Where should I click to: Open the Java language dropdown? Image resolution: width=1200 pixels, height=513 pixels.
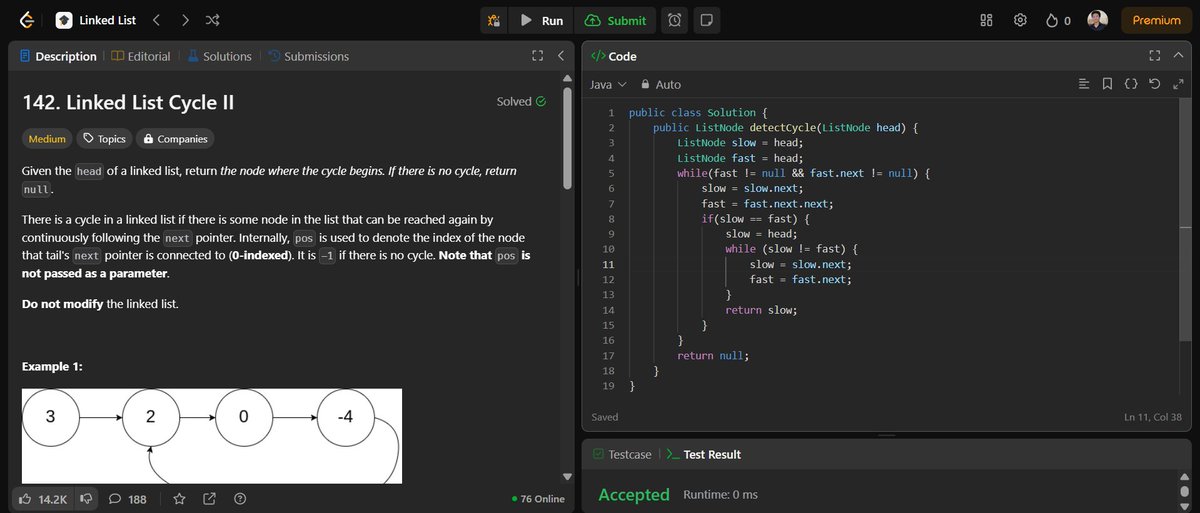pos(608,85)
